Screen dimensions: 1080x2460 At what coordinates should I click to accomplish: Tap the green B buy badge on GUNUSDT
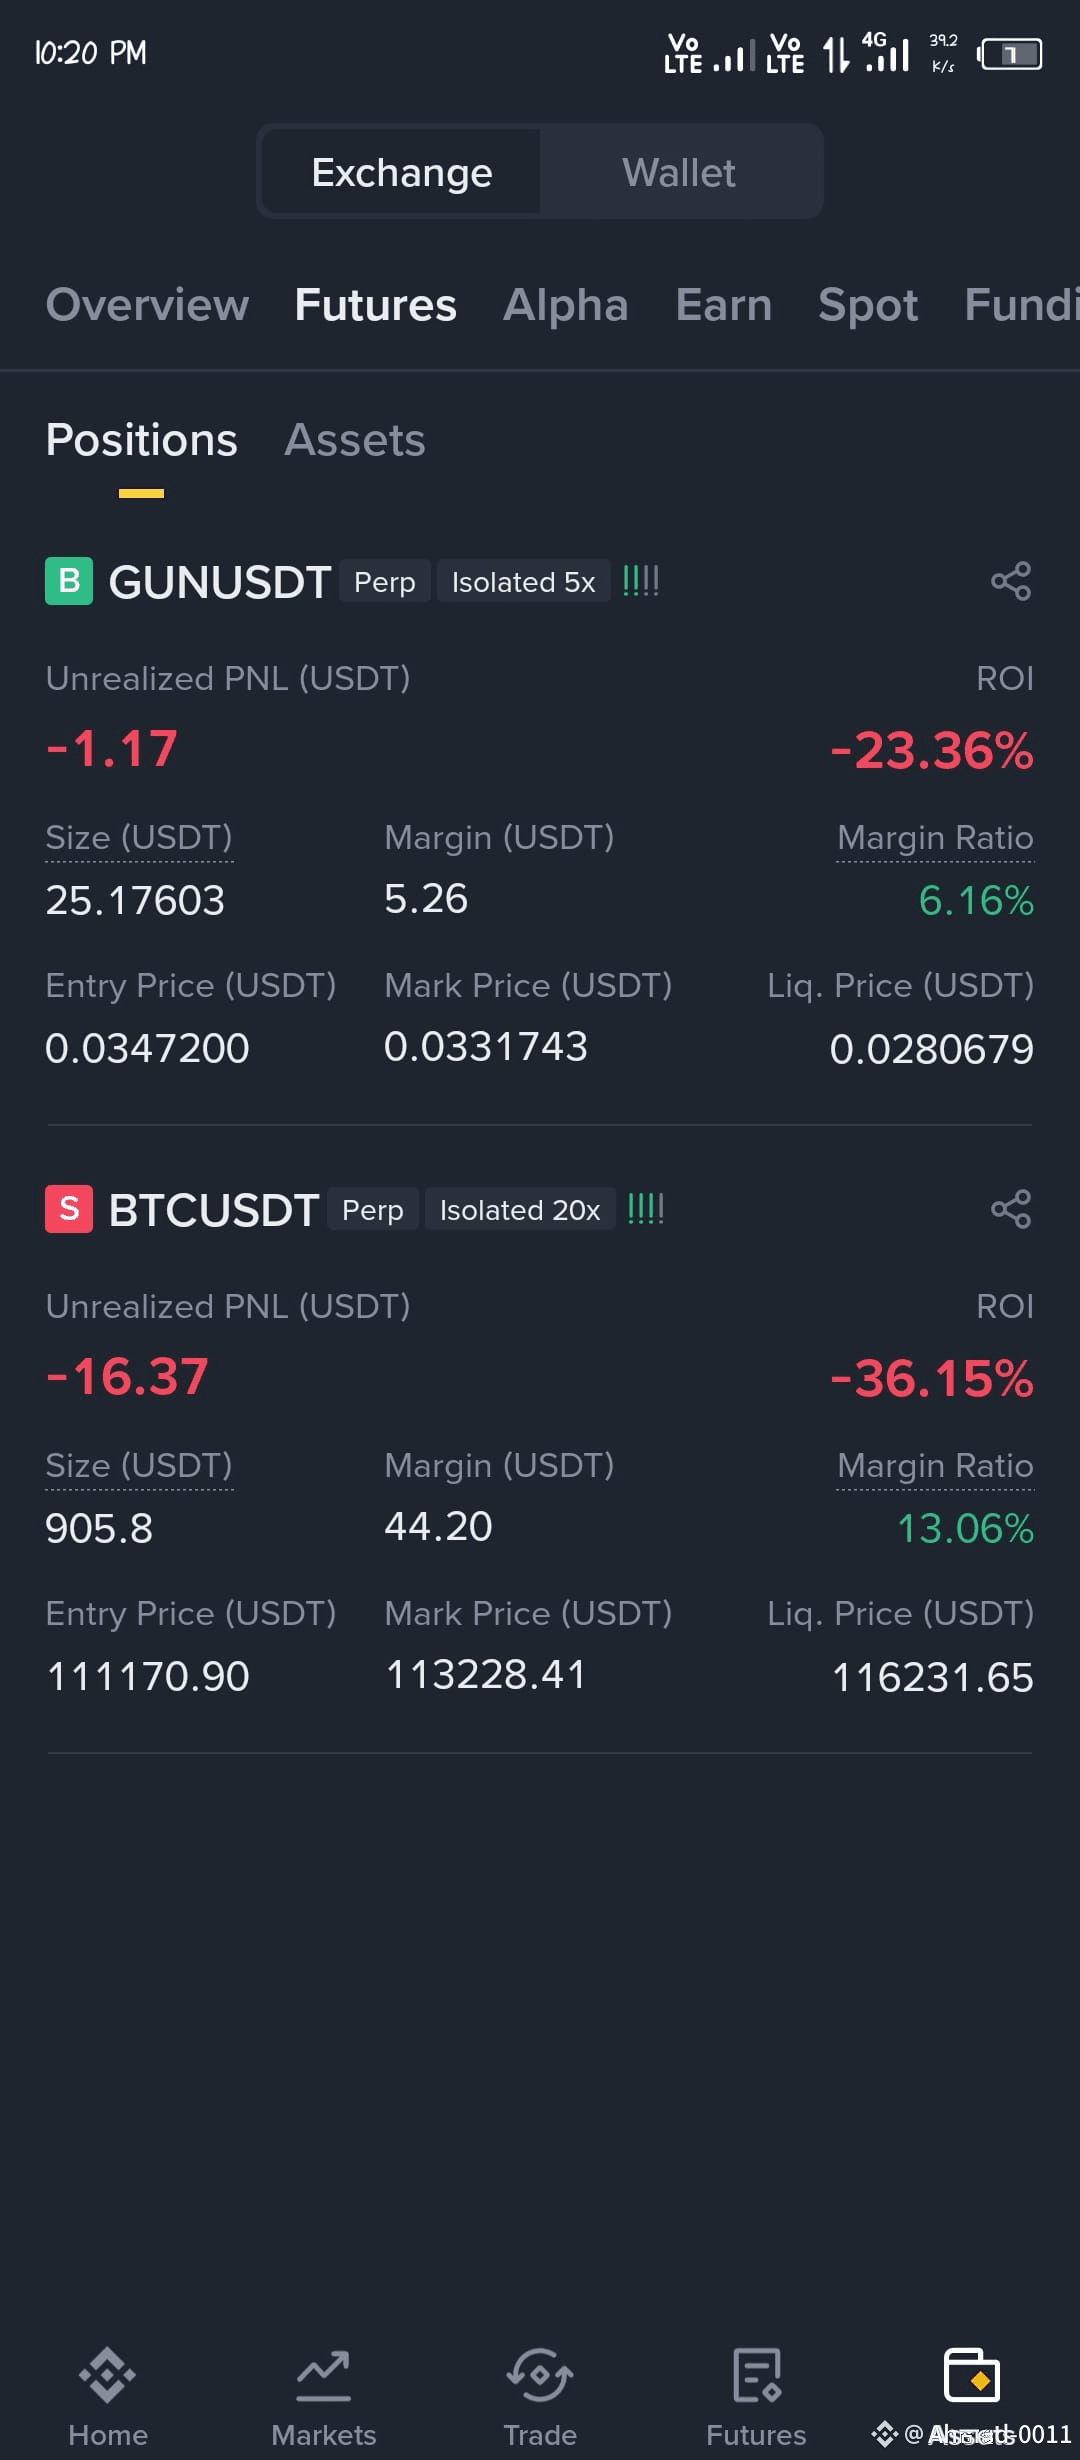pos(69,581)
